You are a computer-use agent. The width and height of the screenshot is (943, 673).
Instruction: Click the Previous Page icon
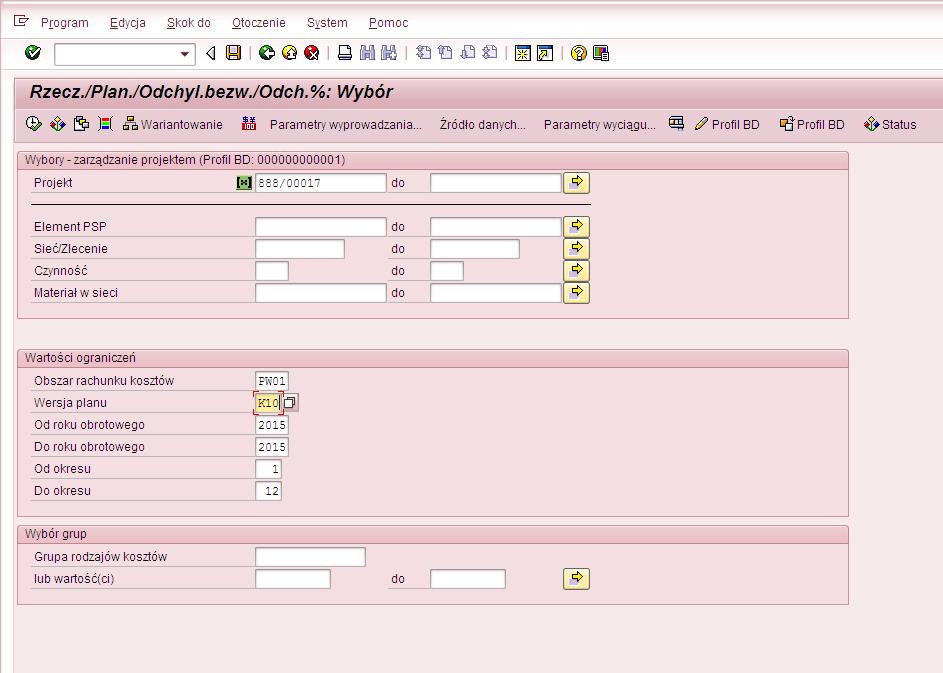click(446, 53)
